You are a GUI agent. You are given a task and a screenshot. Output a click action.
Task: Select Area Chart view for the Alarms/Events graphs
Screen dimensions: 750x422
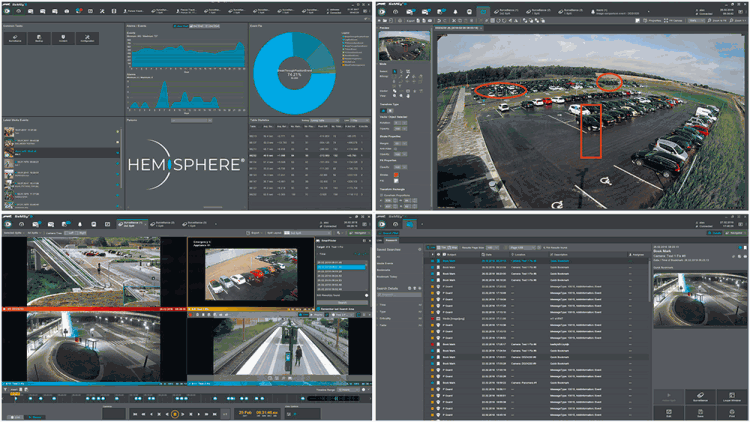click(x=181, y=26)
